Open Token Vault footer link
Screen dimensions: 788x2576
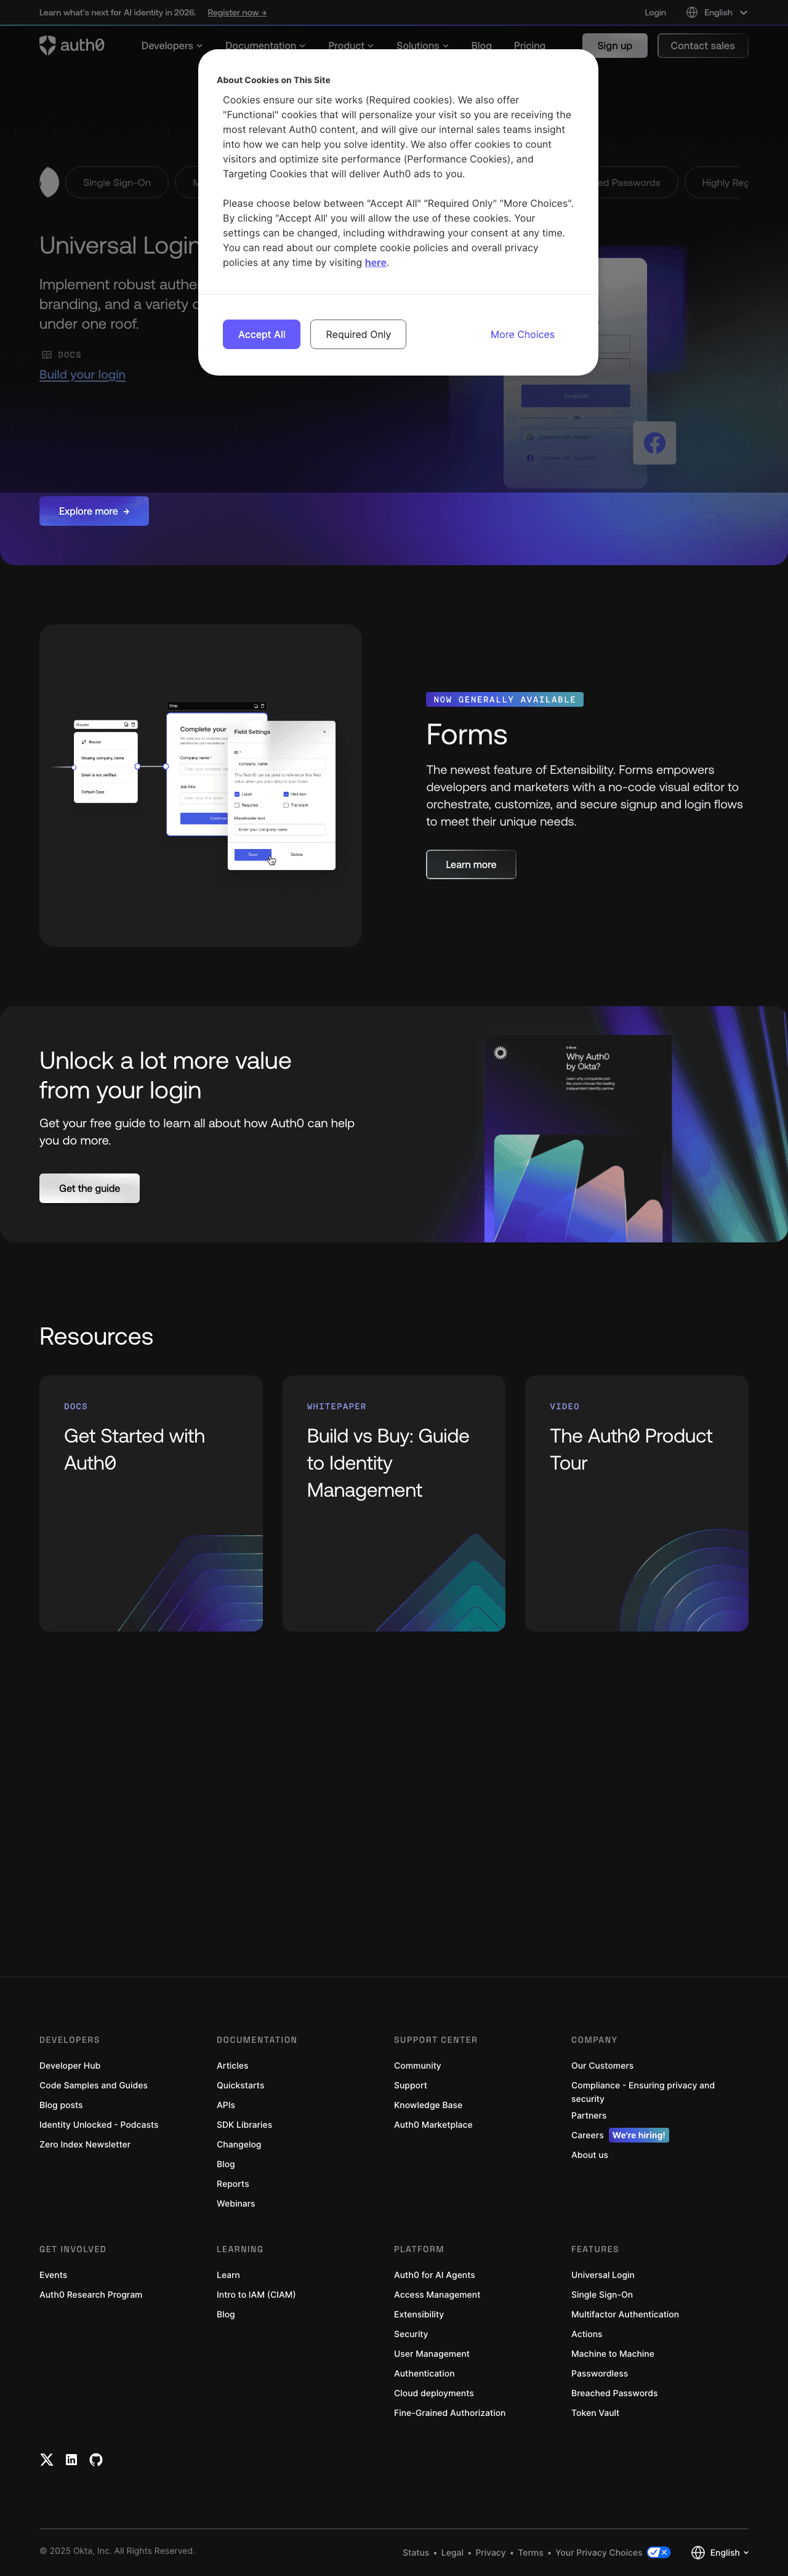pyautogui.click(x=595, y=2413)
